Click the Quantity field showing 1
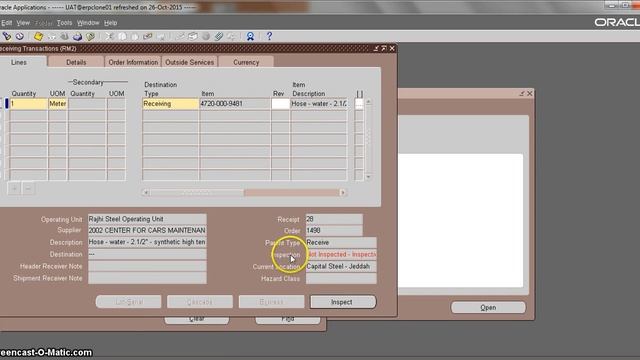The image size is (640, 360). tap(29, 104)
